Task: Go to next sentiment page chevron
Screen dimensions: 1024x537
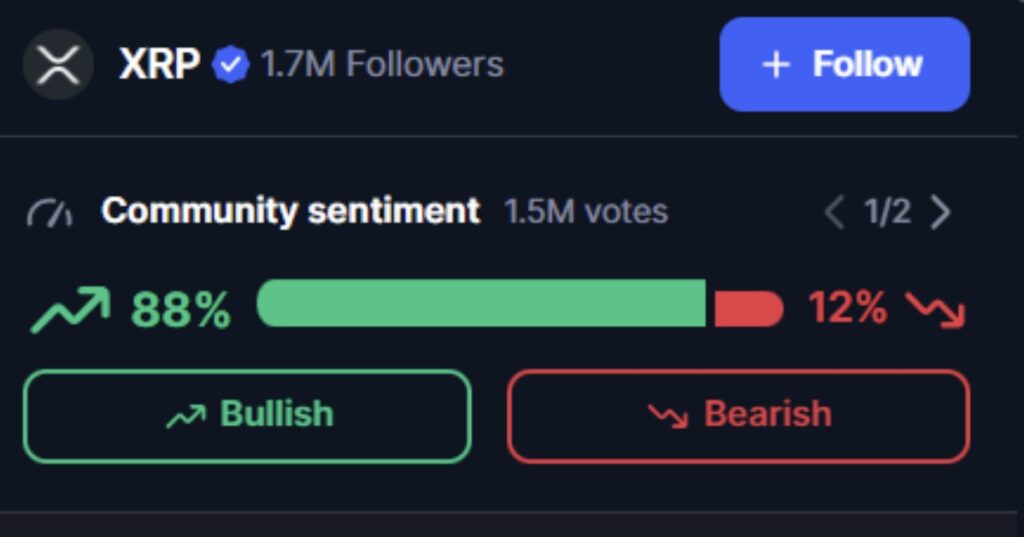Action: coord(940,212)
